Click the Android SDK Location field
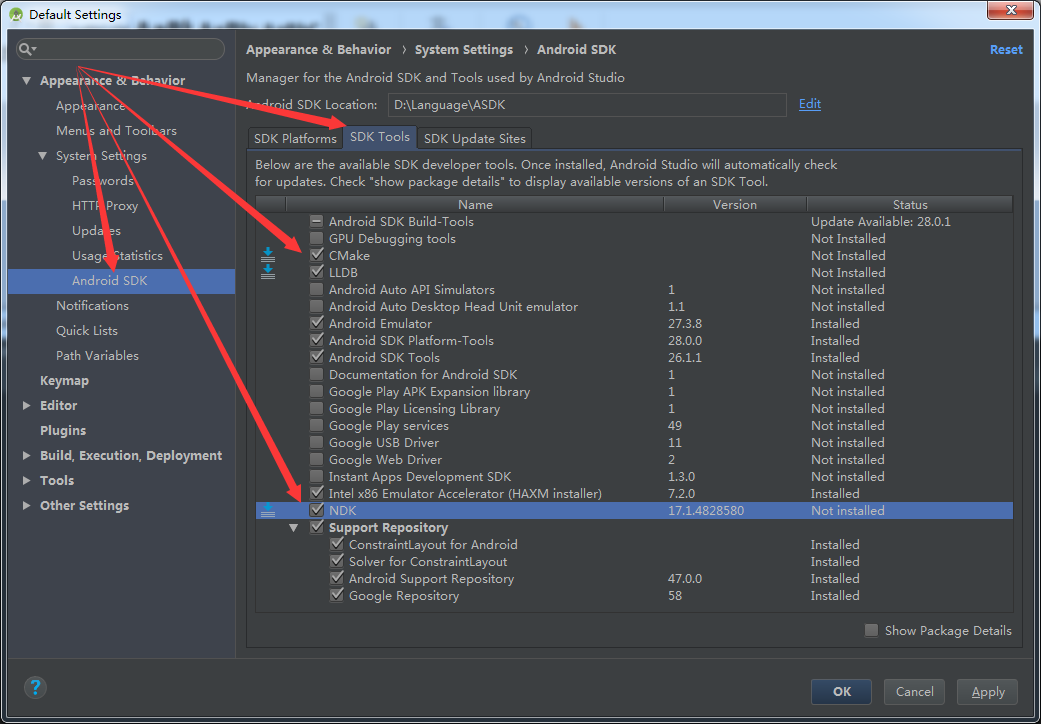 (587, 105)
